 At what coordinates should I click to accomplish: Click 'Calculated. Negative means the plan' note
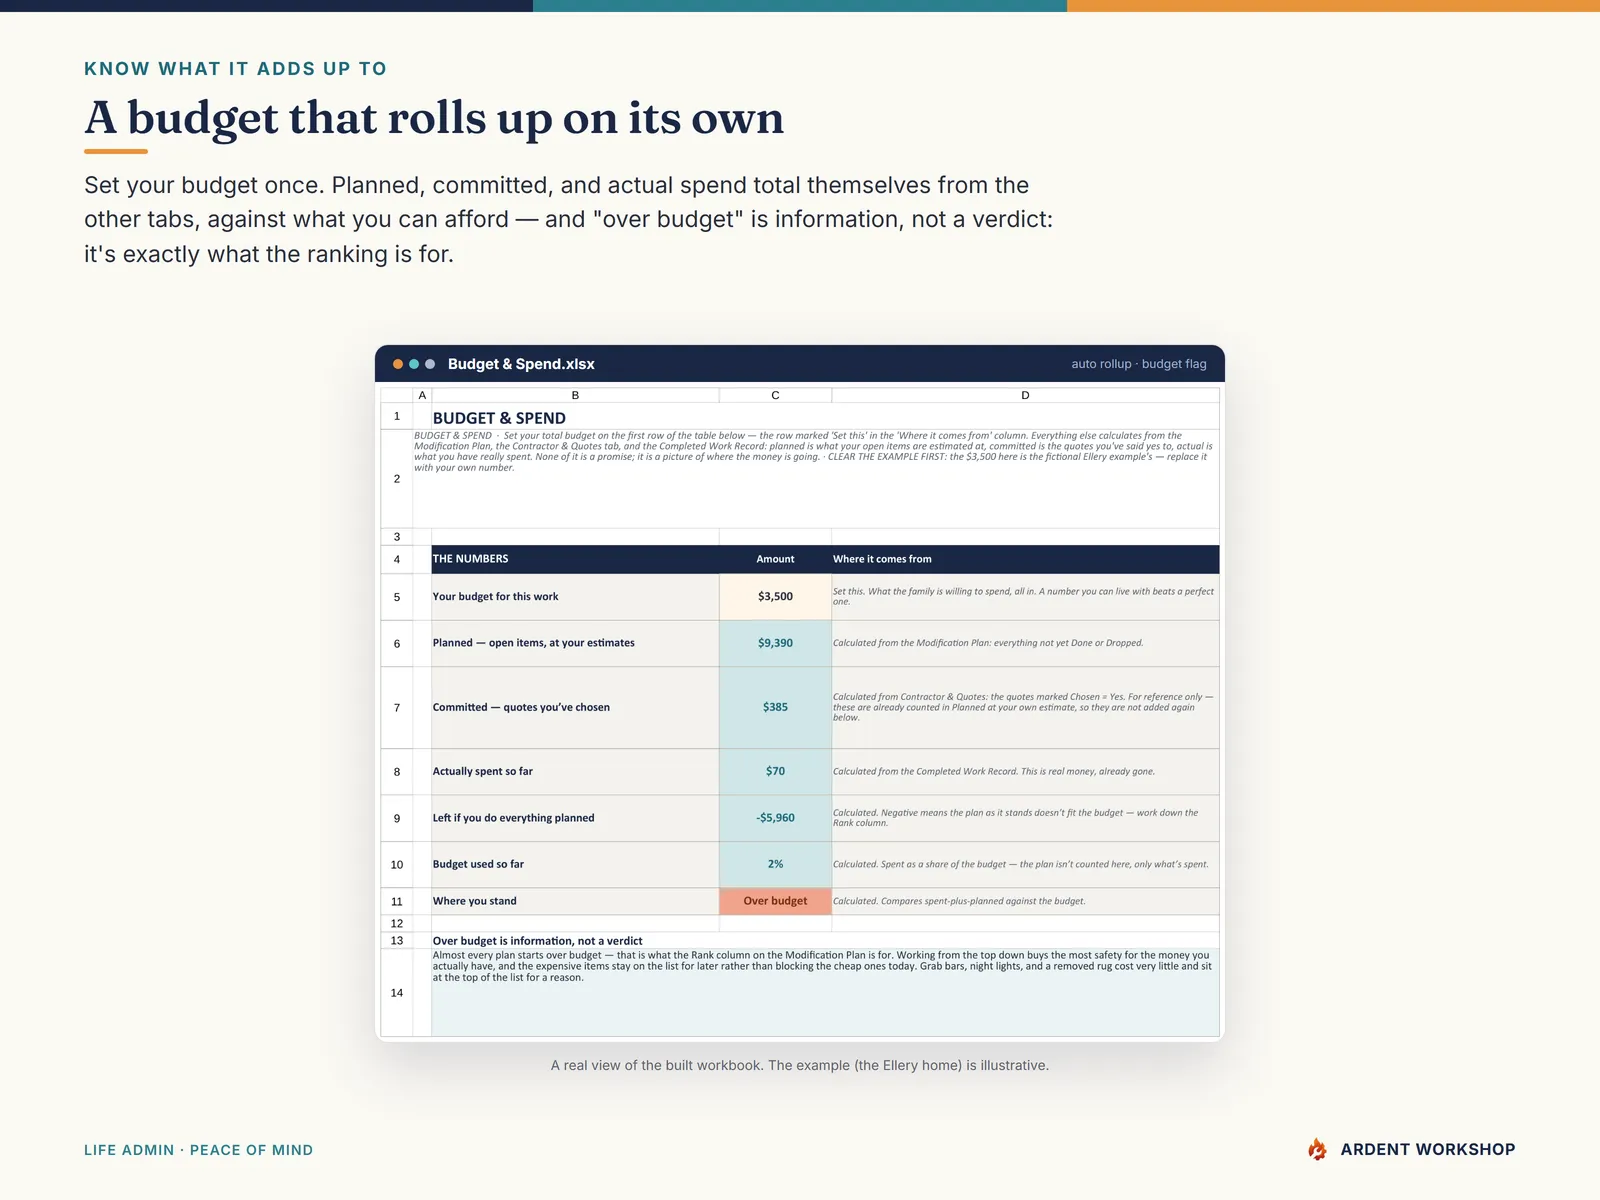[x=1025, y=818]
